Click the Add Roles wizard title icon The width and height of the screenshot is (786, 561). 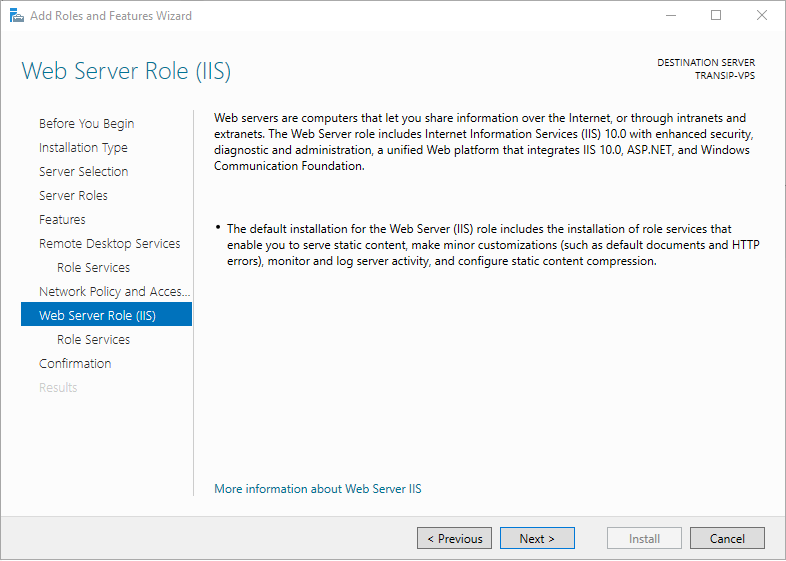[17, 16]
